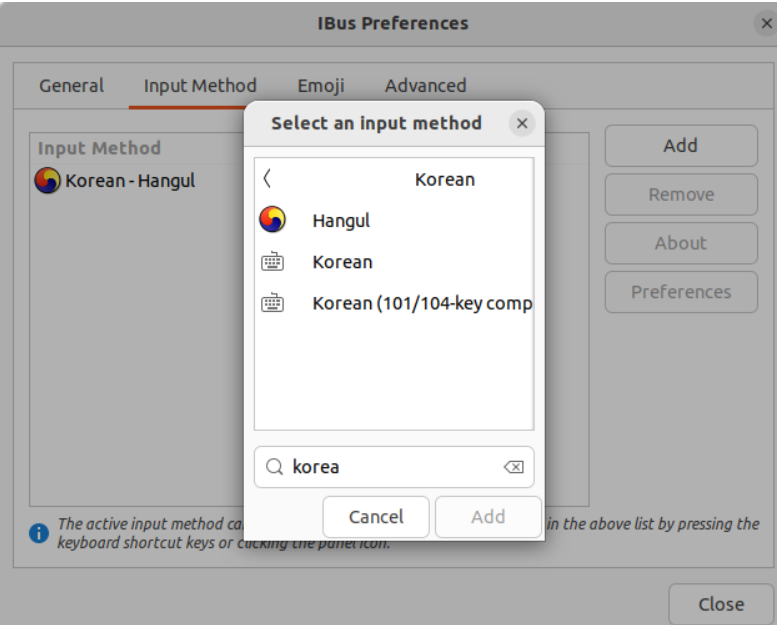Click the Input Method column header
Image resolution: width=777 pixels, height=625 pixels.
[x=99, y=148]
